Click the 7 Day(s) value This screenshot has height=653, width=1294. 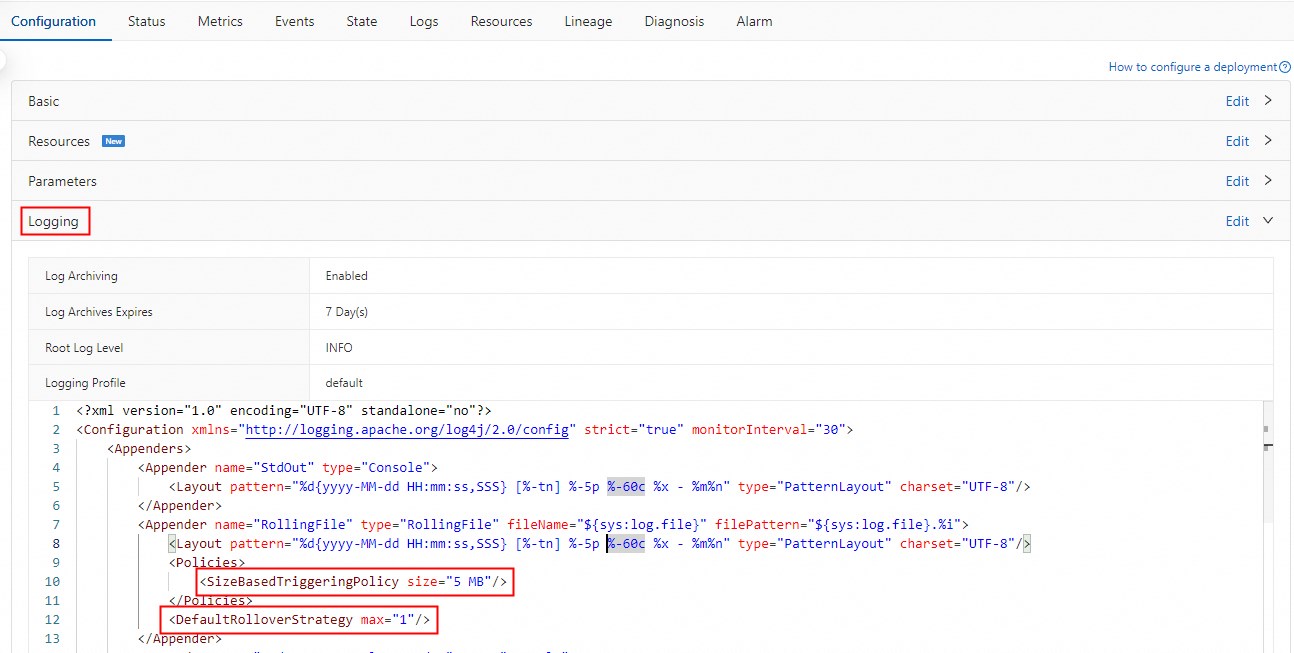346,312
